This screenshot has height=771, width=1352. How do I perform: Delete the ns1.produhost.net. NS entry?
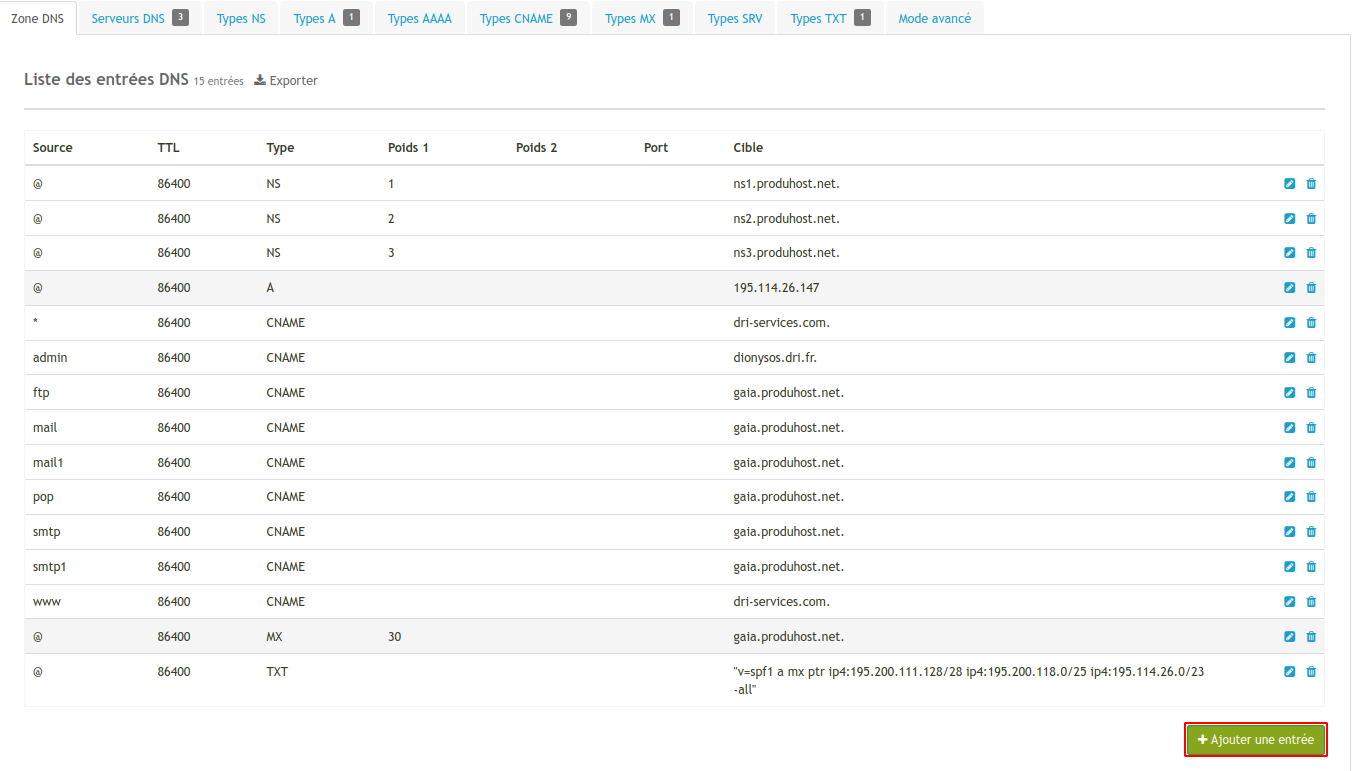(x=1311, y=184)
